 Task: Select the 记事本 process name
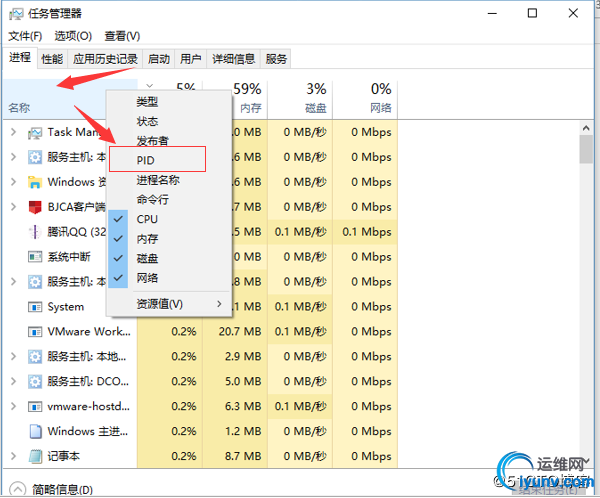(64, 456)
